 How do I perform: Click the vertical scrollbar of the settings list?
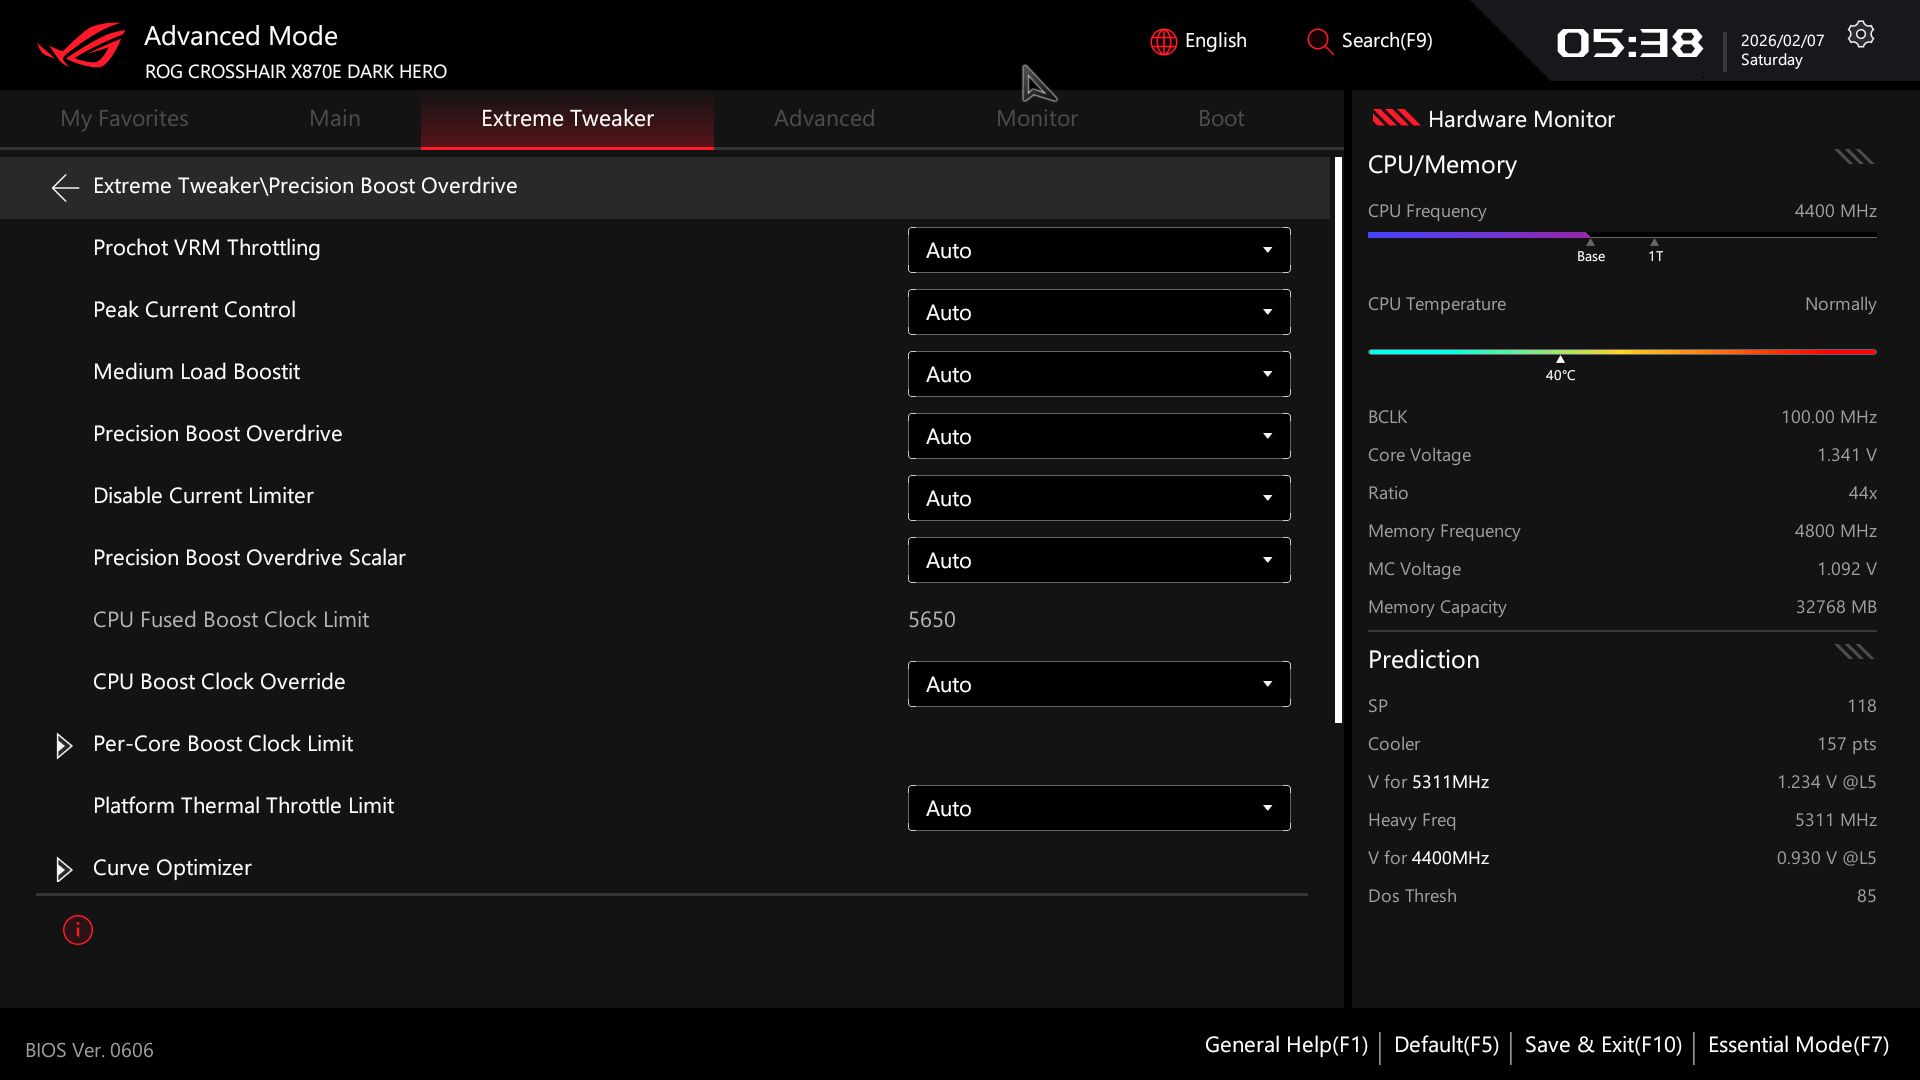[x=1338, y=440]
